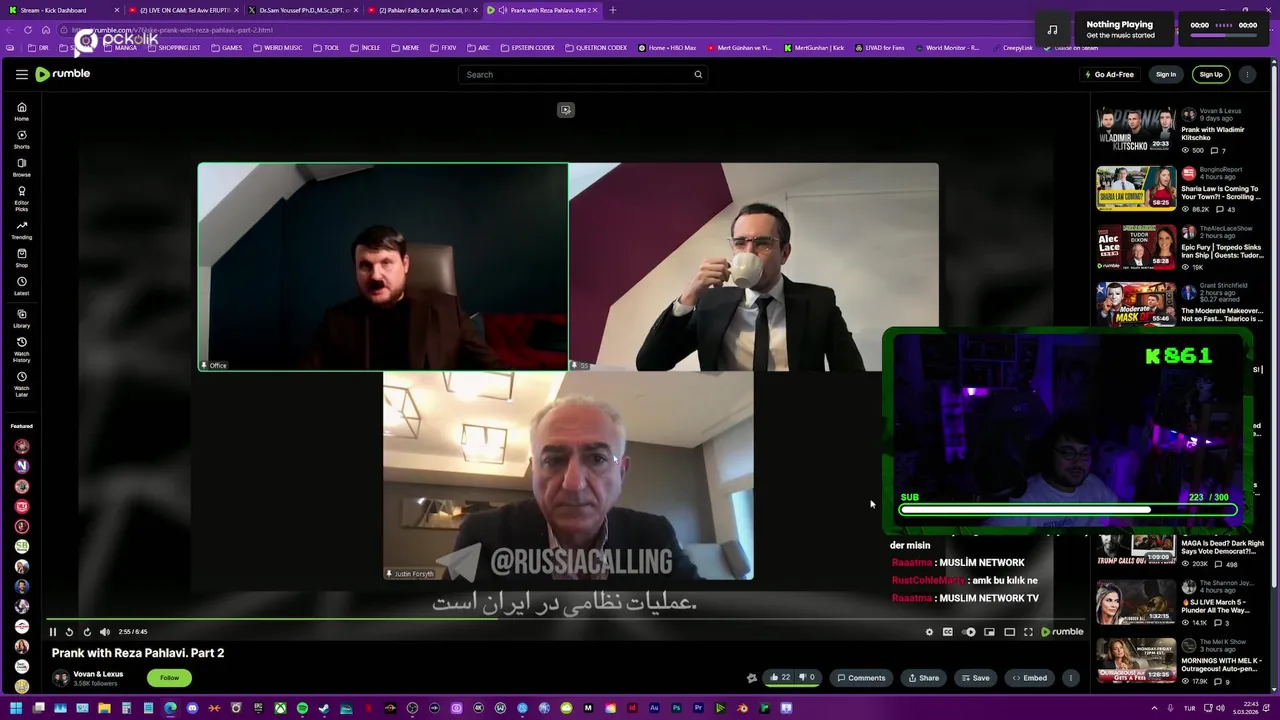Open video player settings gear
Image resolution: width=1280 pixels, height=720 pixels.
pyautogui.click(x=929, y=632)
